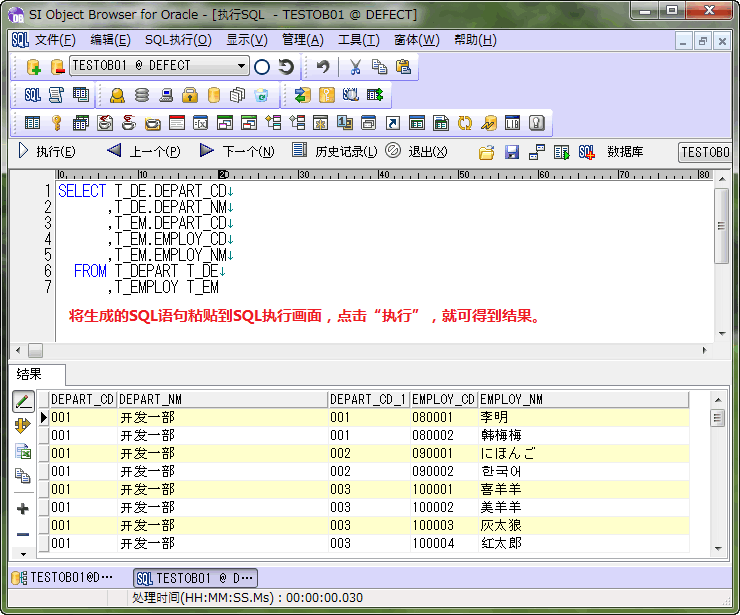740x615 pixels.
Task: Click the 历史记录(L) history button
Action: click(x=334, y=152)
